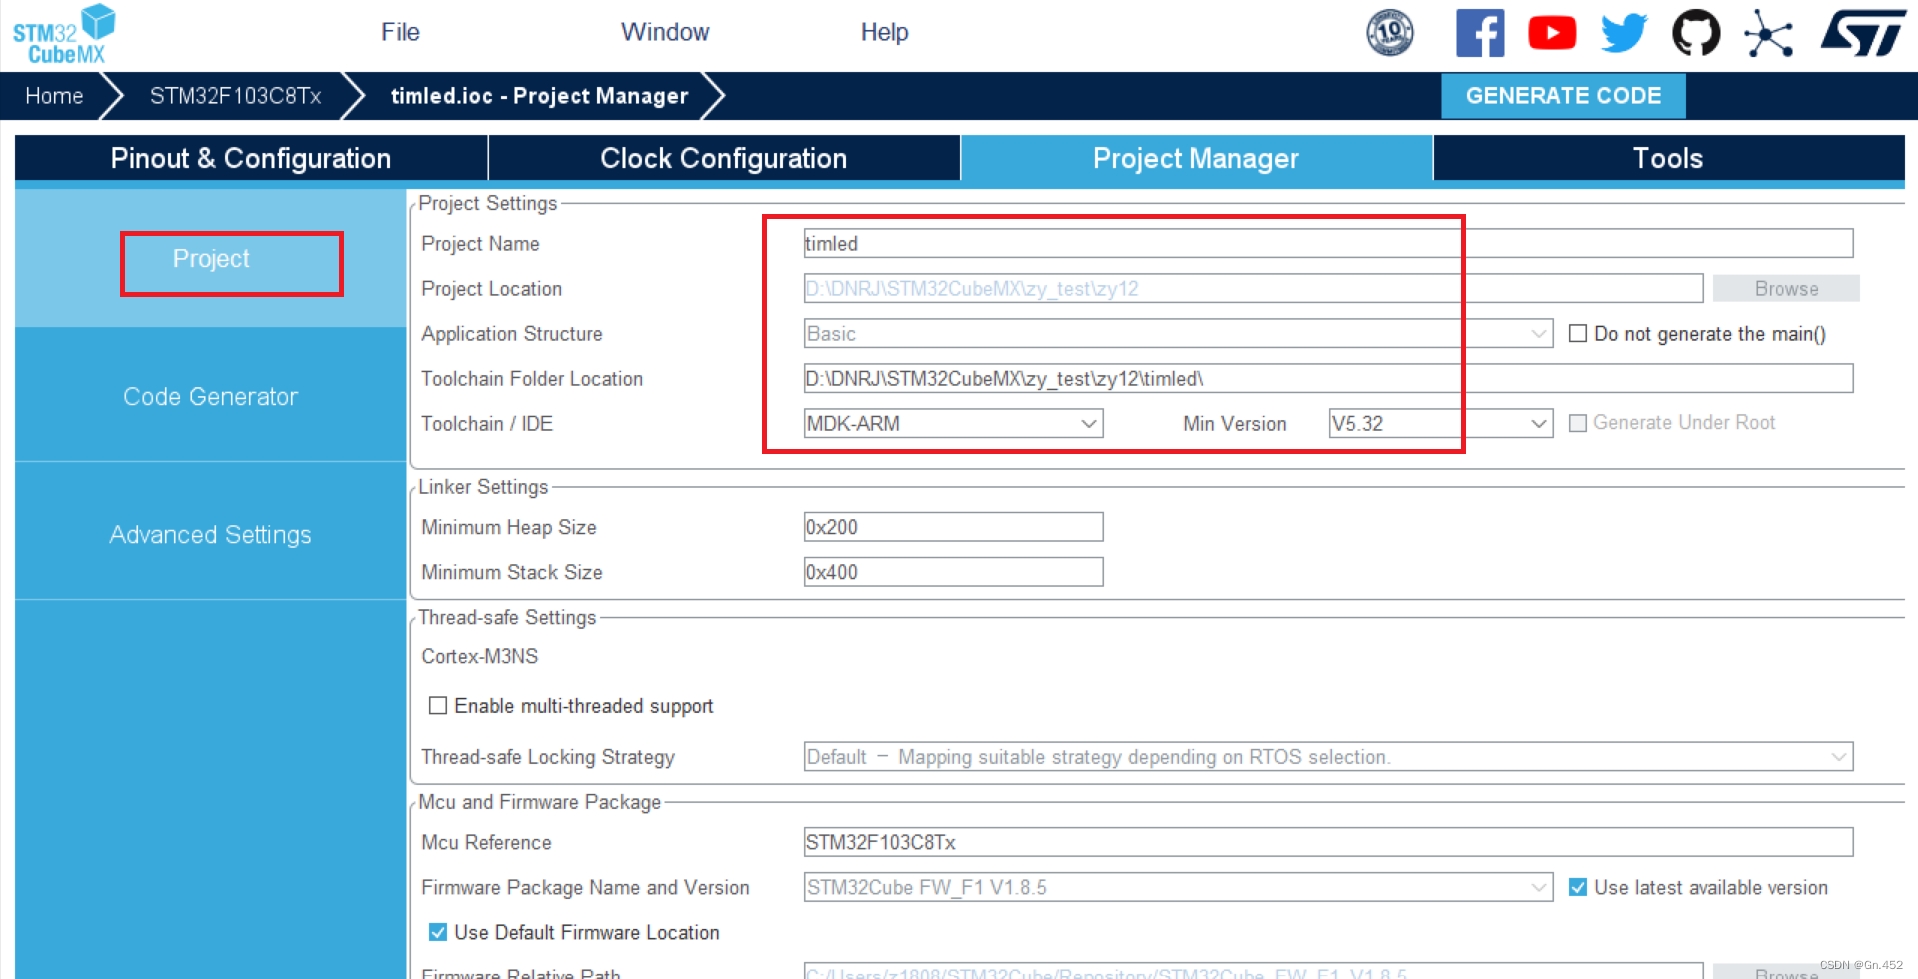Enable multi-threaded support checkbox
This screenshot has height=979, width=1918.
click(x=438, y=706)
